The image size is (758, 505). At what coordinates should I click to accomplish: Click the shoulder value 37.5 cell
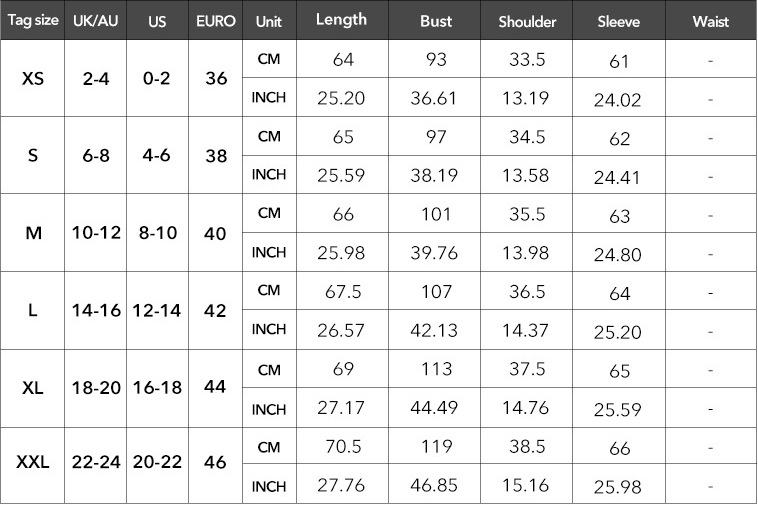pos(527,369)
